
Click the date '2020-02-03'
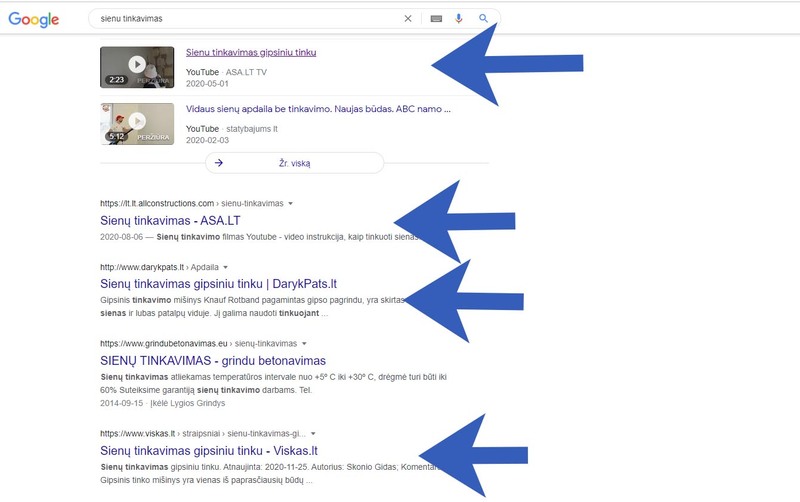coord(207,140)
